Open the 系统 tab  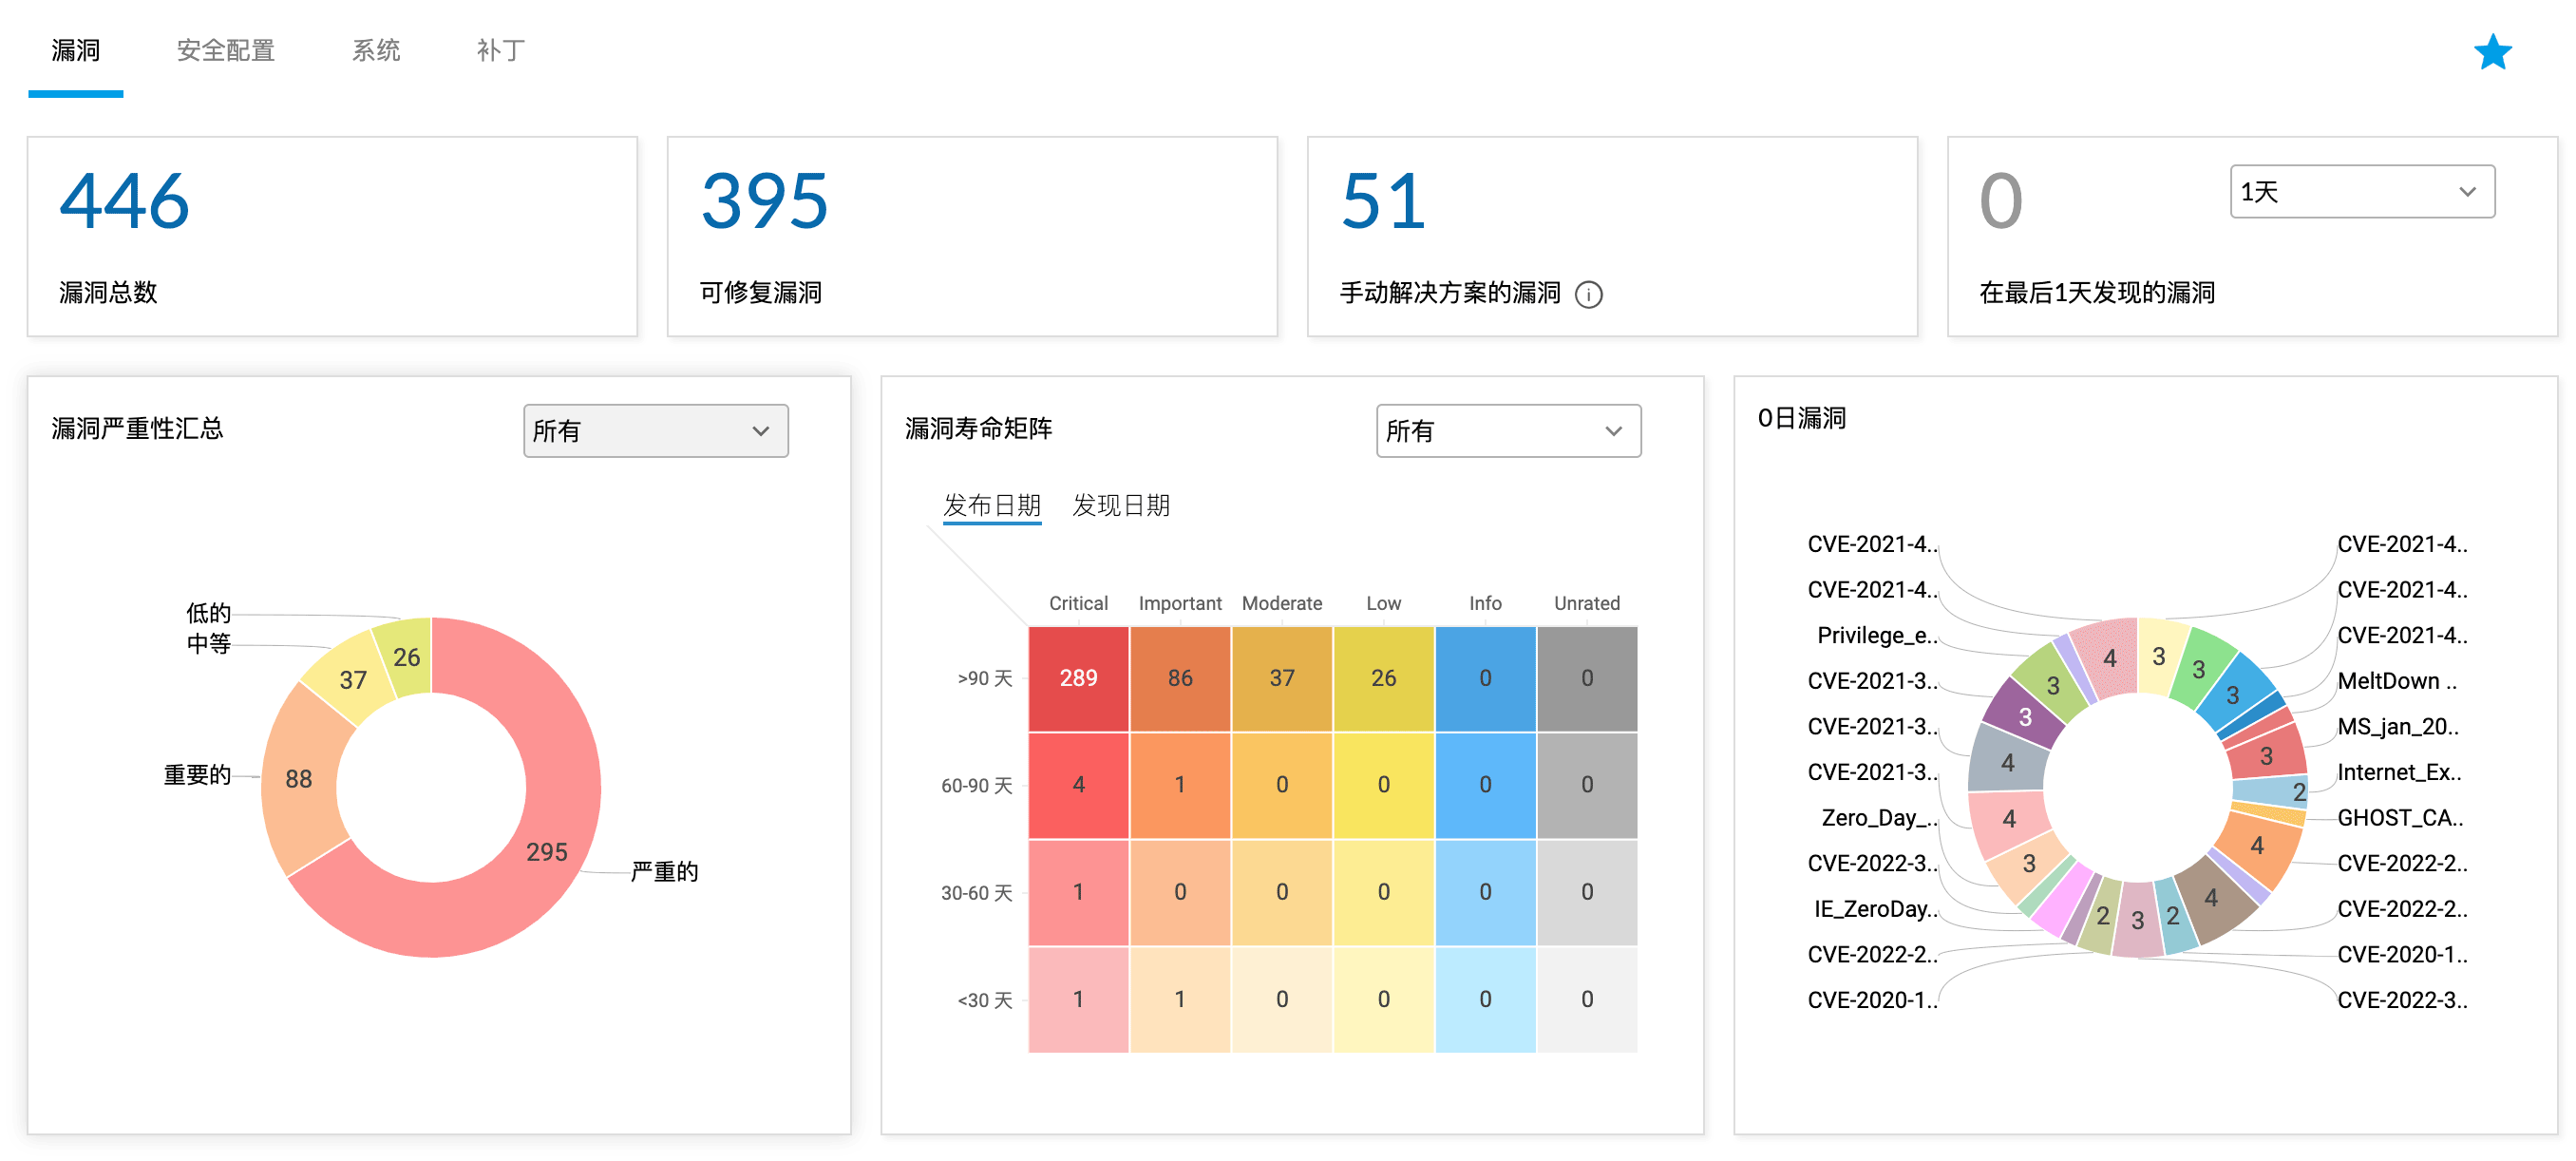tap(377, 50)
